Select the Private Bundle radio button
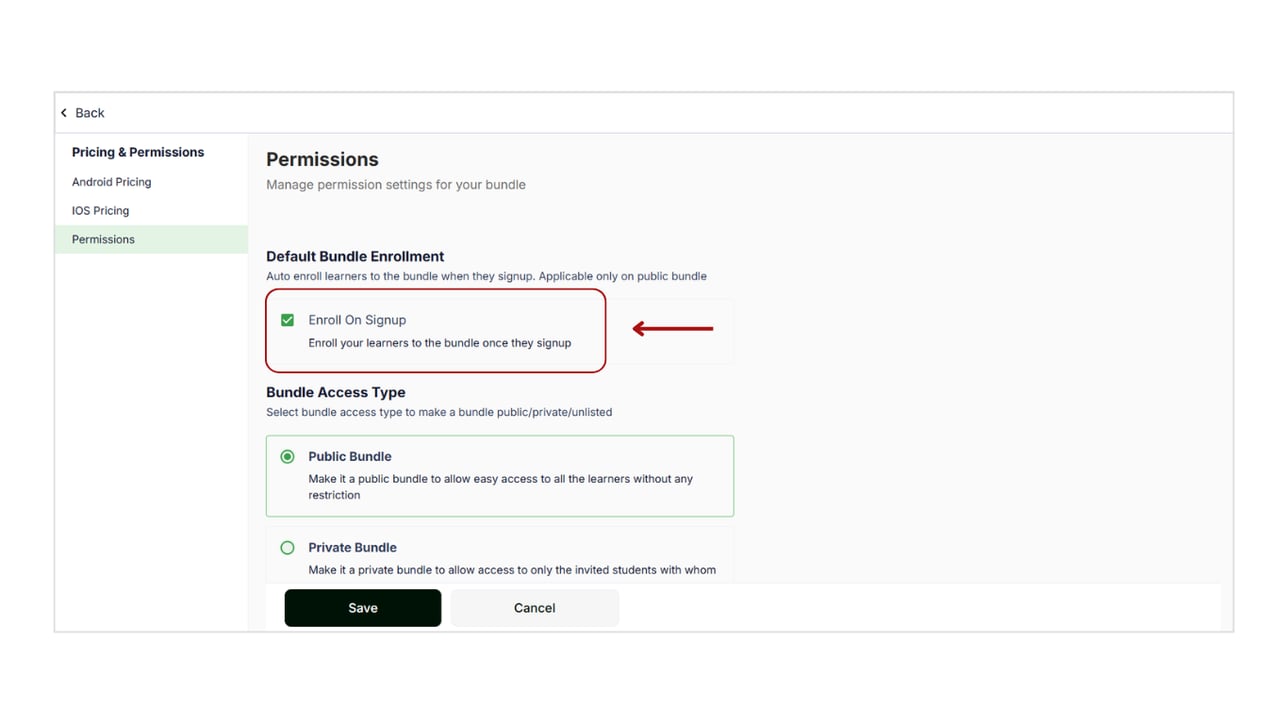This screenshot has width=1288, height=724. coord(287,548)
